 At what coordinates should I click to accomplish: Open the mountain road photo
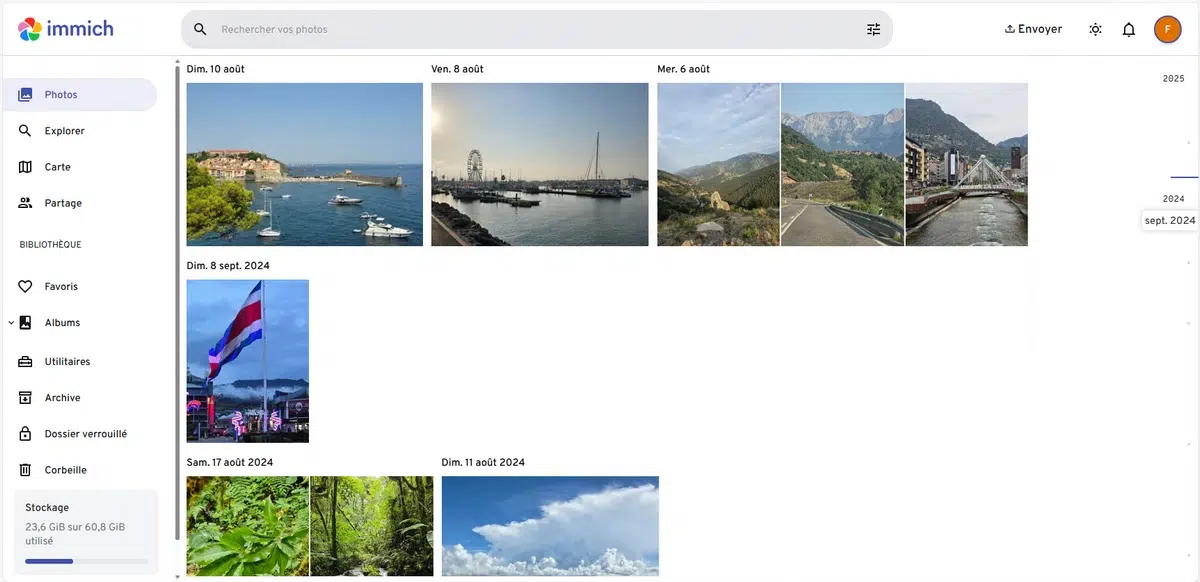coord(842,164)
